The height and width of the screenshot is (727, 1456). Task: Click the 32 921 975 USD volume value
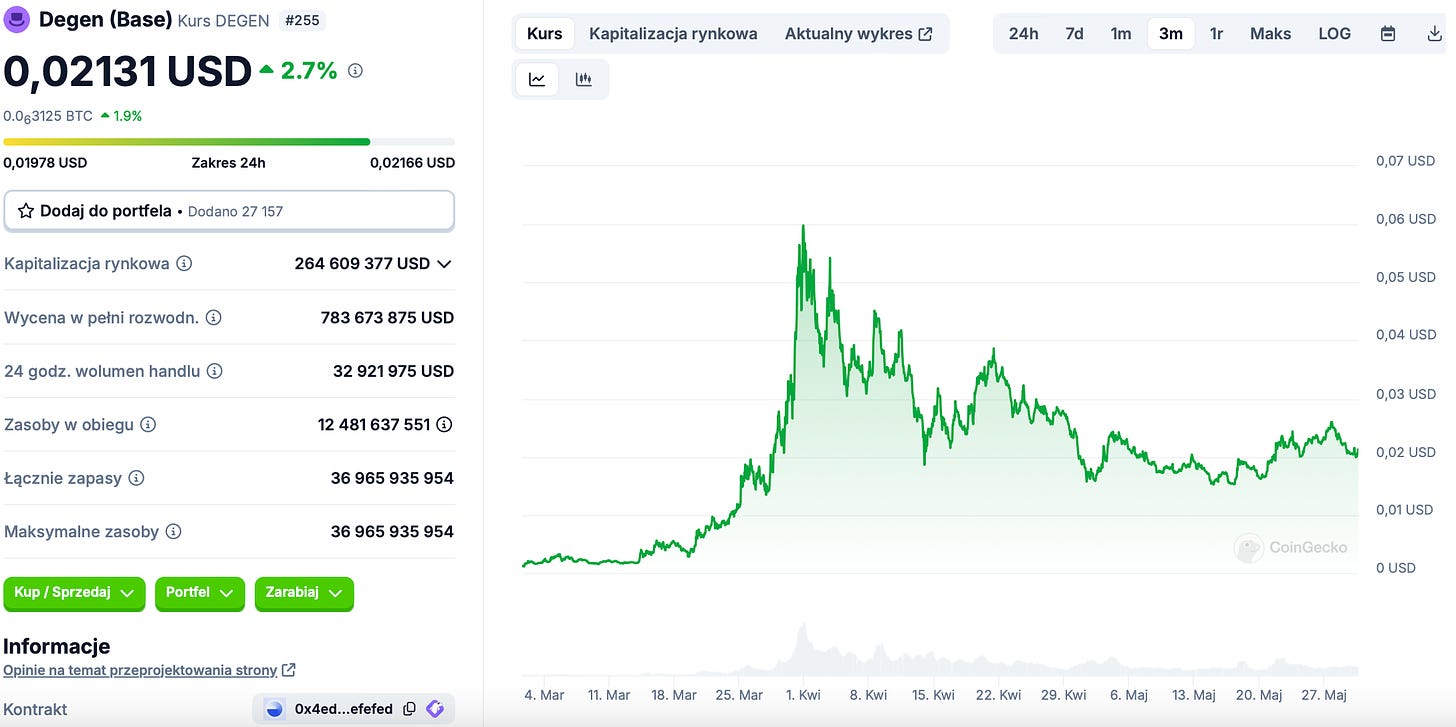pos(393,371)
